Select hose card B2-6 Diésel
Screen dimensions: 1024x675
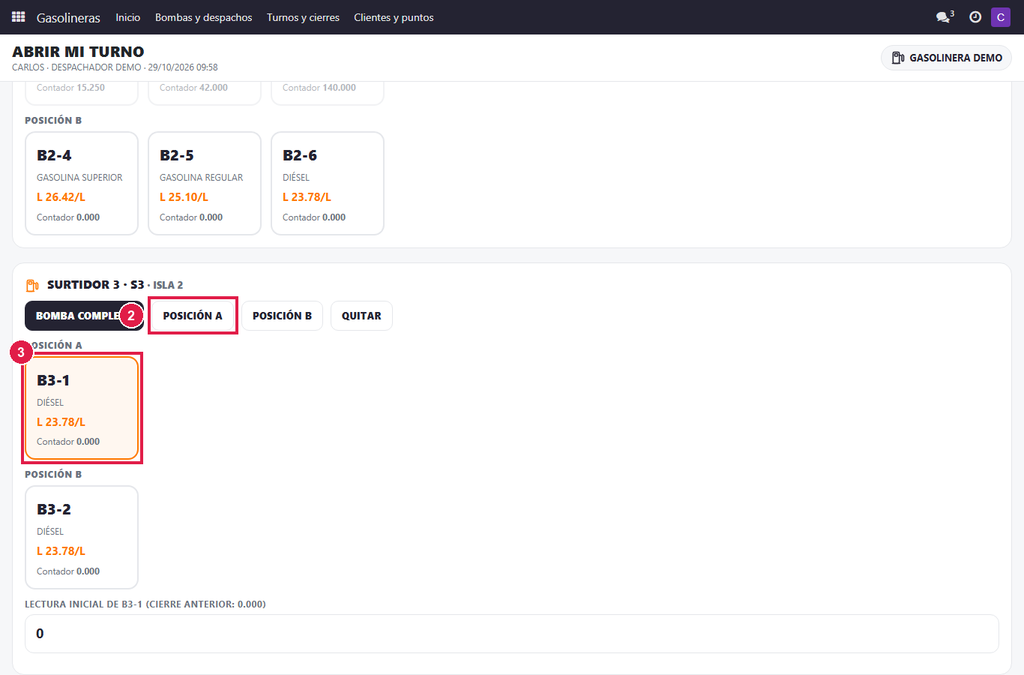327,183
